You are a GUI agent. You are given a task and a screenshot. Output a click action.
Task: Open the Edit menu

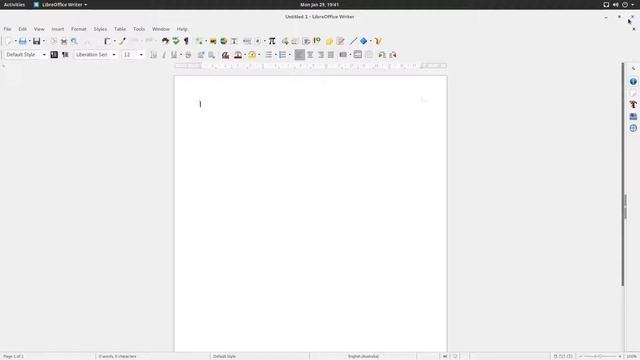[x=22, y=29]
